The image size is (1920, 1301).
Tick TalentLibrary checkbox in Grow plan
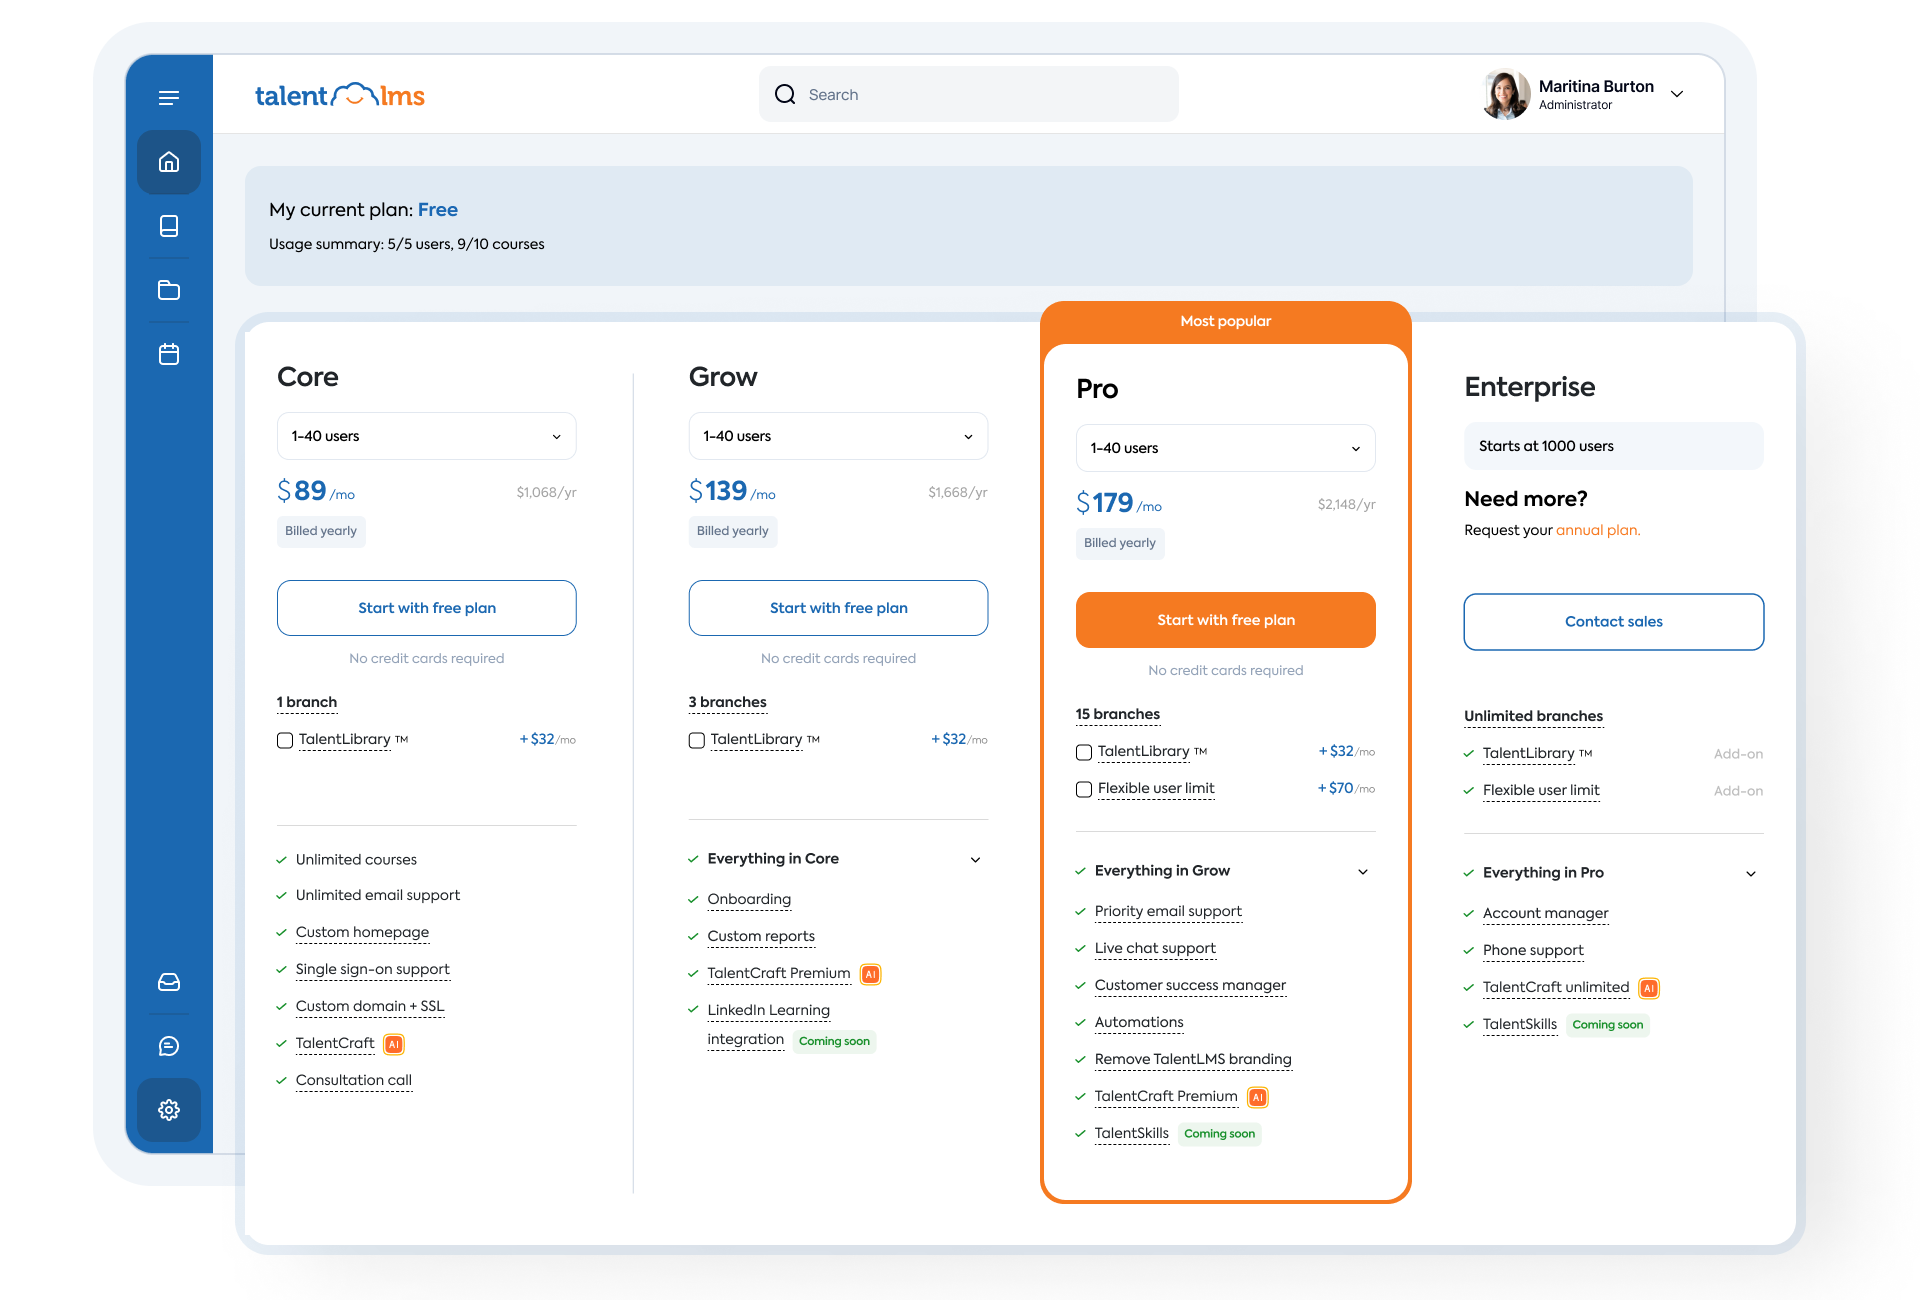(697, 740)
